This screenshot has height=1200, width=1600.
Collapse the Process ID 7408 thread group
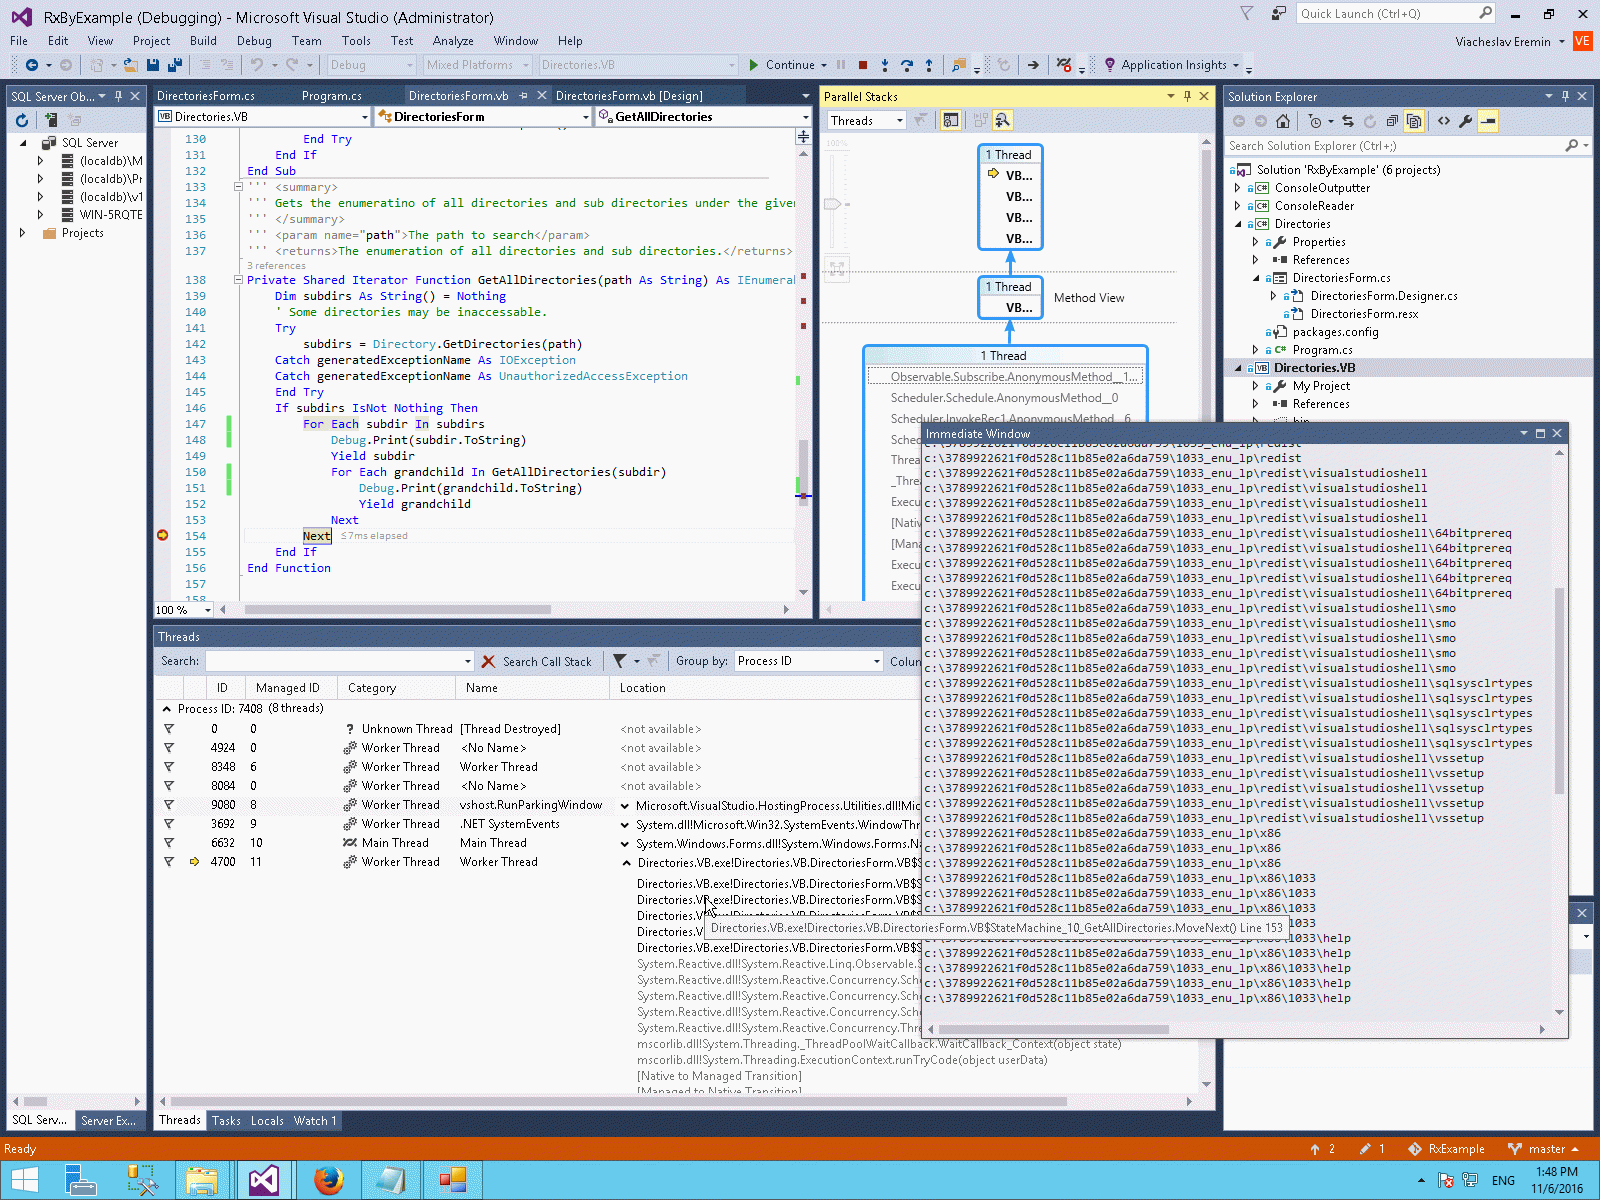[166, 709]
